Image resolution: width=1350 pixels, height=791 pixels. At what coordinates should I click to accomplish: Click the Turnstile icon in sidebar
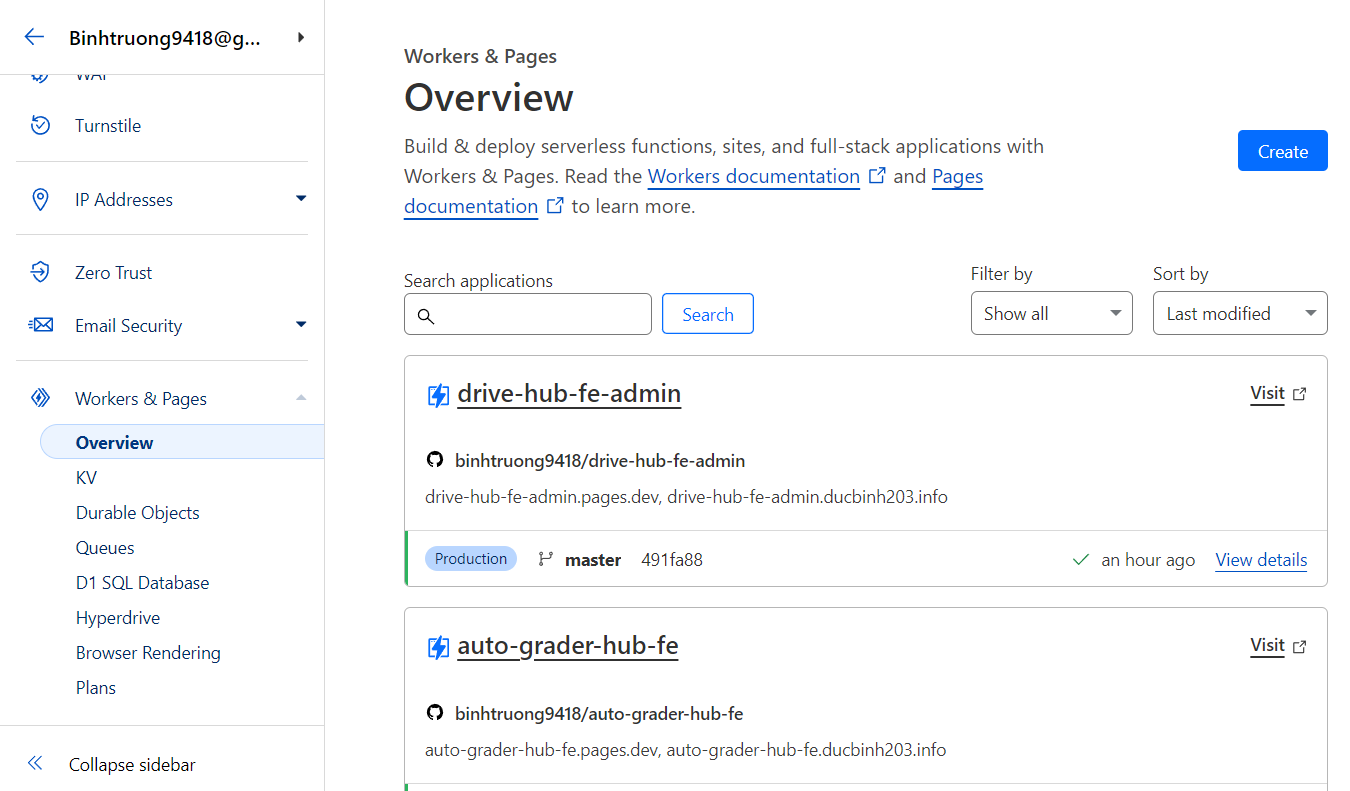click(40, 126)
